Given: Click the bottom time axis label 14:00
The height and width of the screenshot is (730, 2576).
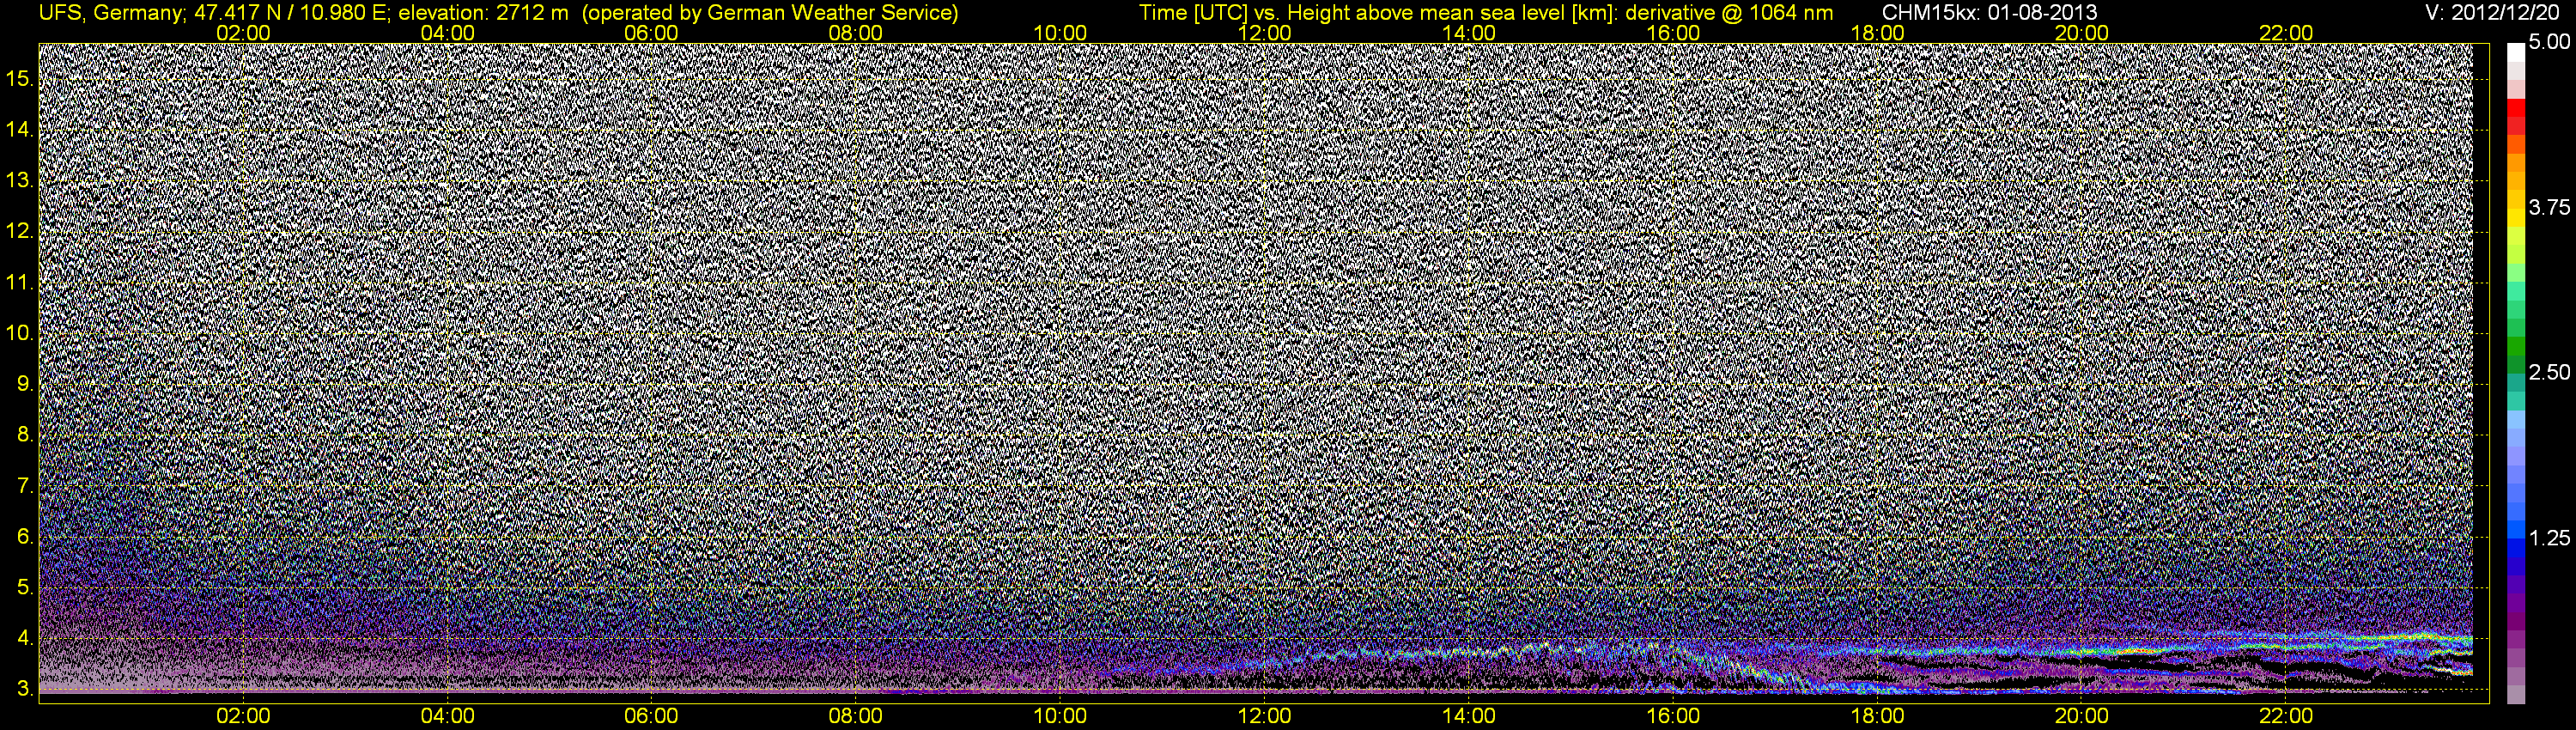Looking at the screenshot, I should (x=1469, y=716).
